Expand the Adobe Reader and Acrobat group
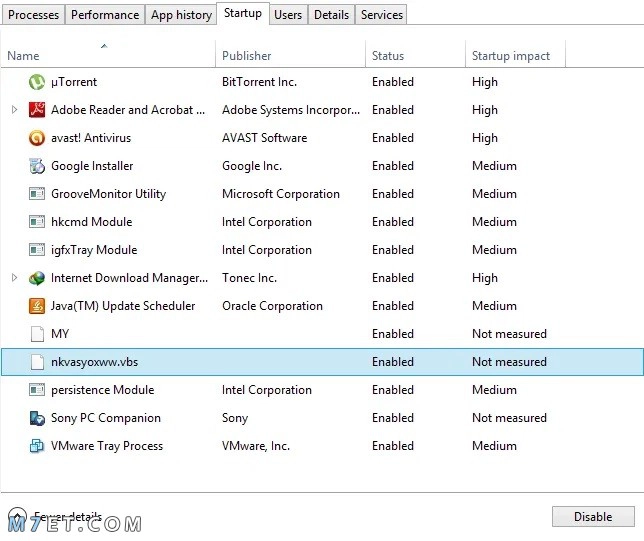This screenshot has width=644, height=541. (x=14, y=110)
